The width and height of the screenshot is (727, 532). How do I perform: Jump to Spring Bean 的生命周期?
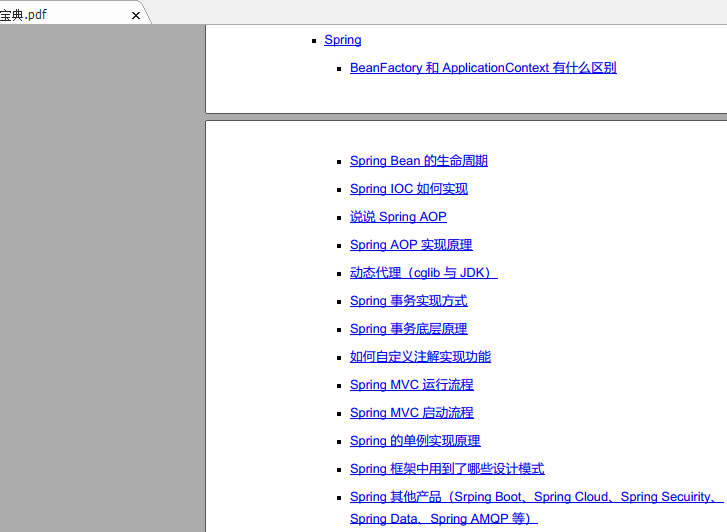[x=419, y=161]
